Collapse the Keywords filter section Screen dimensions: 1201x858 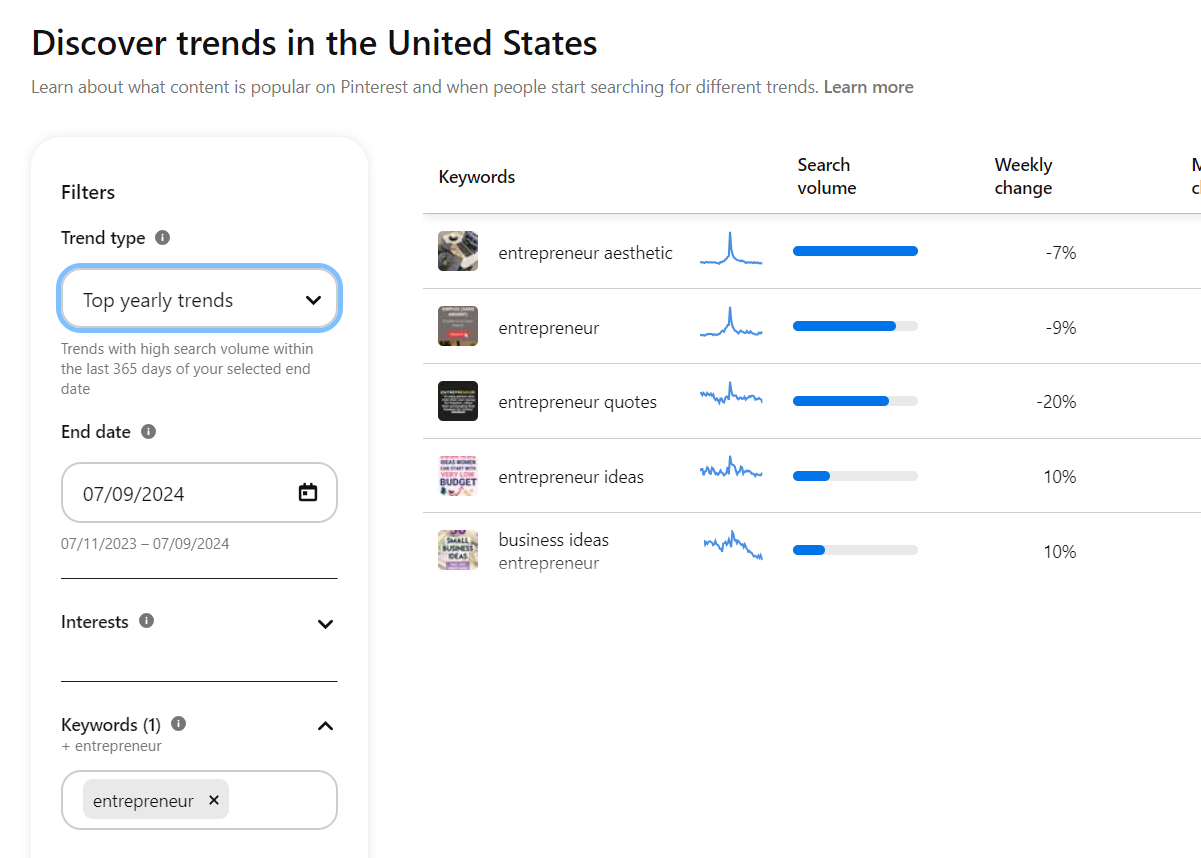tap(325, 726)
